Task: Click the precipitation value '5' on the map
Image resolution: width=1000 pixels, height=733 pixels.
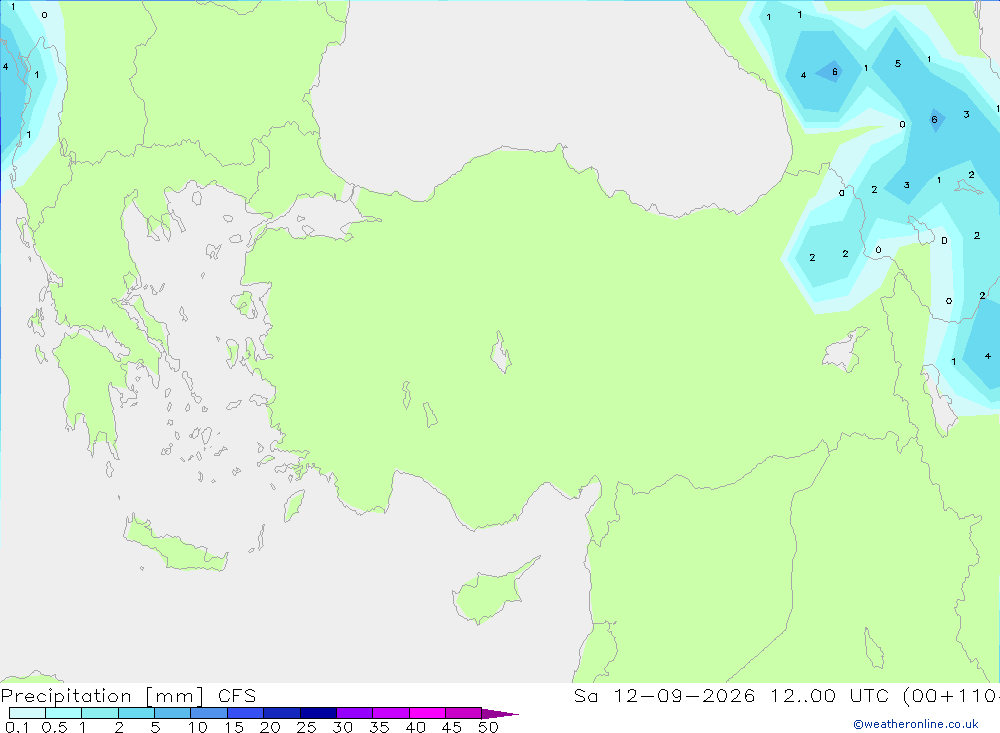Action: (x=898, y=64)
